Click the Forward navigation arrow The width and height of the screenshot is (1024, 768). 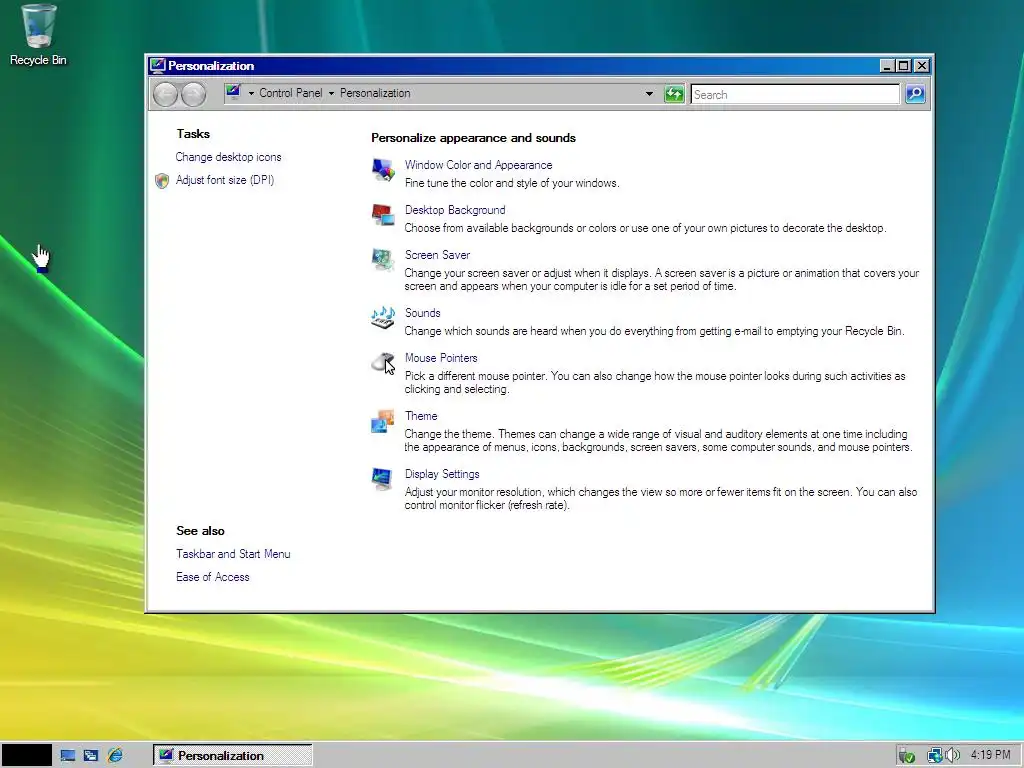tap(193, 95)
